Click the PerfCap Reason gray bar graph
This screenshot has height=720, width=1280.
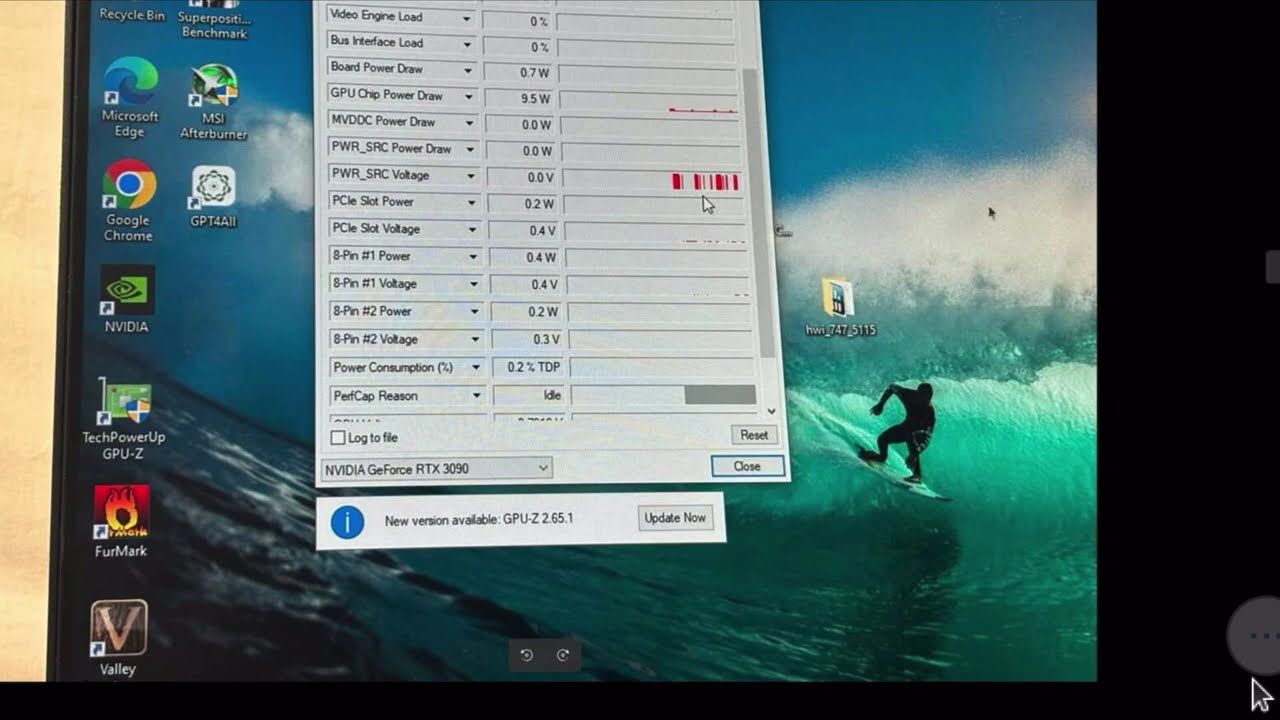664,396
